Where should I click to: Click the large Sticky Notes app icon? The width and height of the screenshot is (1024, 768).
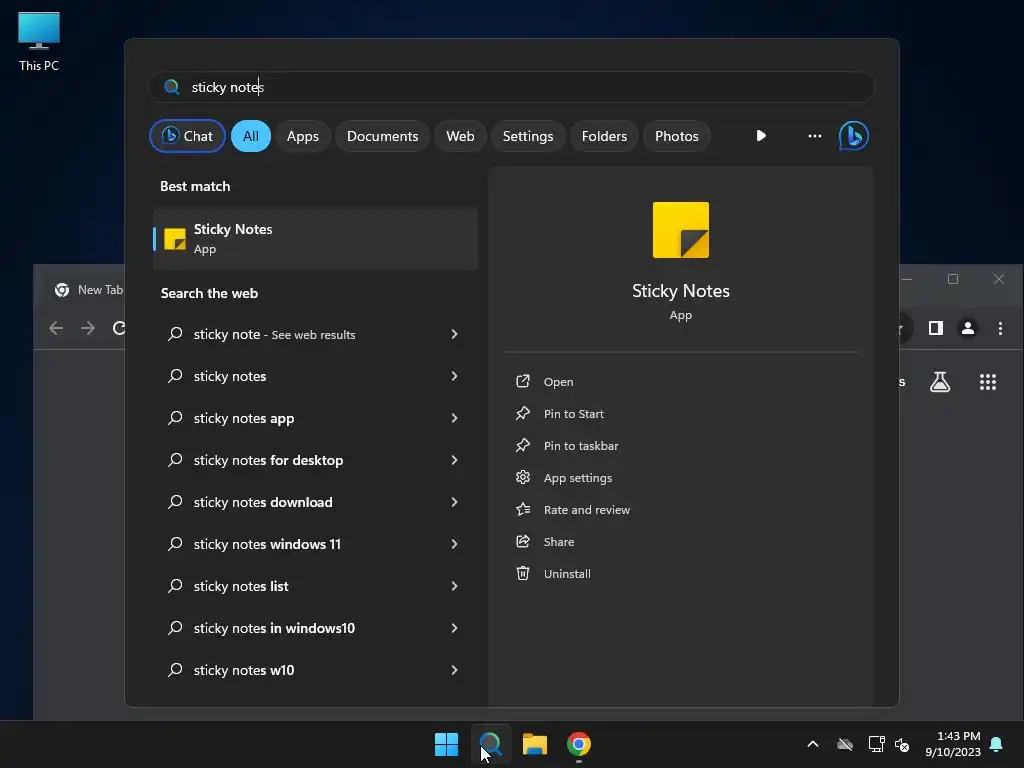[x=680, y=230]
